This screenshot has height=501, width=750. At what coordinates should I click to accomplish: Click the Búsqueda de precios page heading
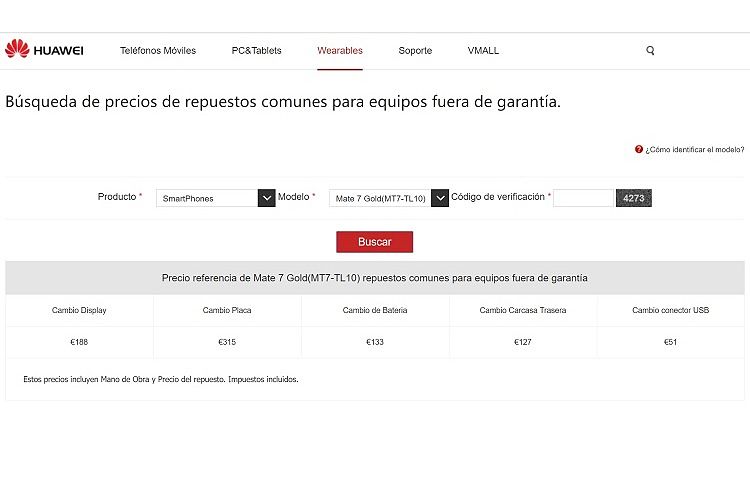(x=283, y=101)
